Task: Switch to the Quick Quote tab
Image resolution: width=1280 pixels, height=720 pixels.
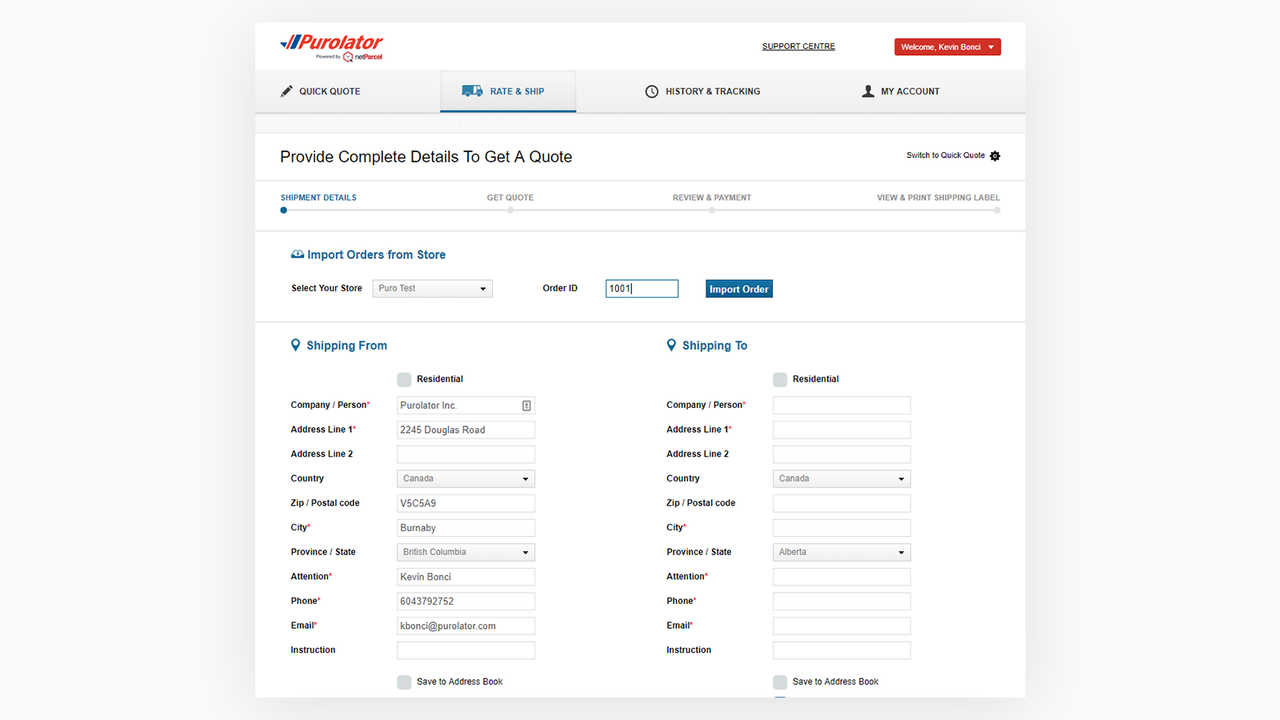Action: tap(320, 91)
